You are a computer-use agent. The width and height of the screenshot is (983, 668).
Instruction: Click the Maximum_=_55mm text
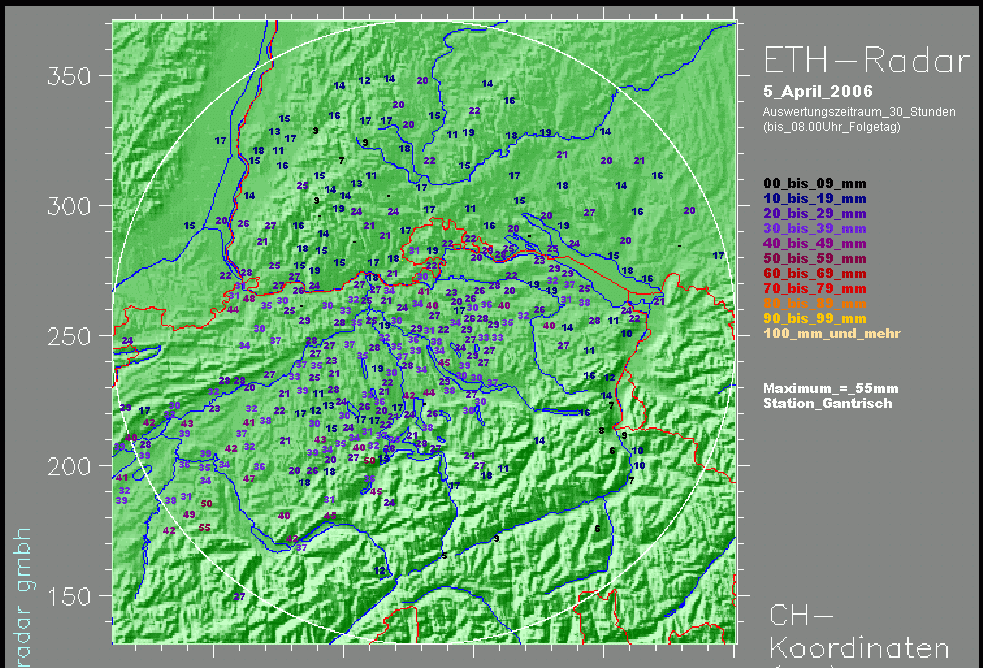[831, 389]
